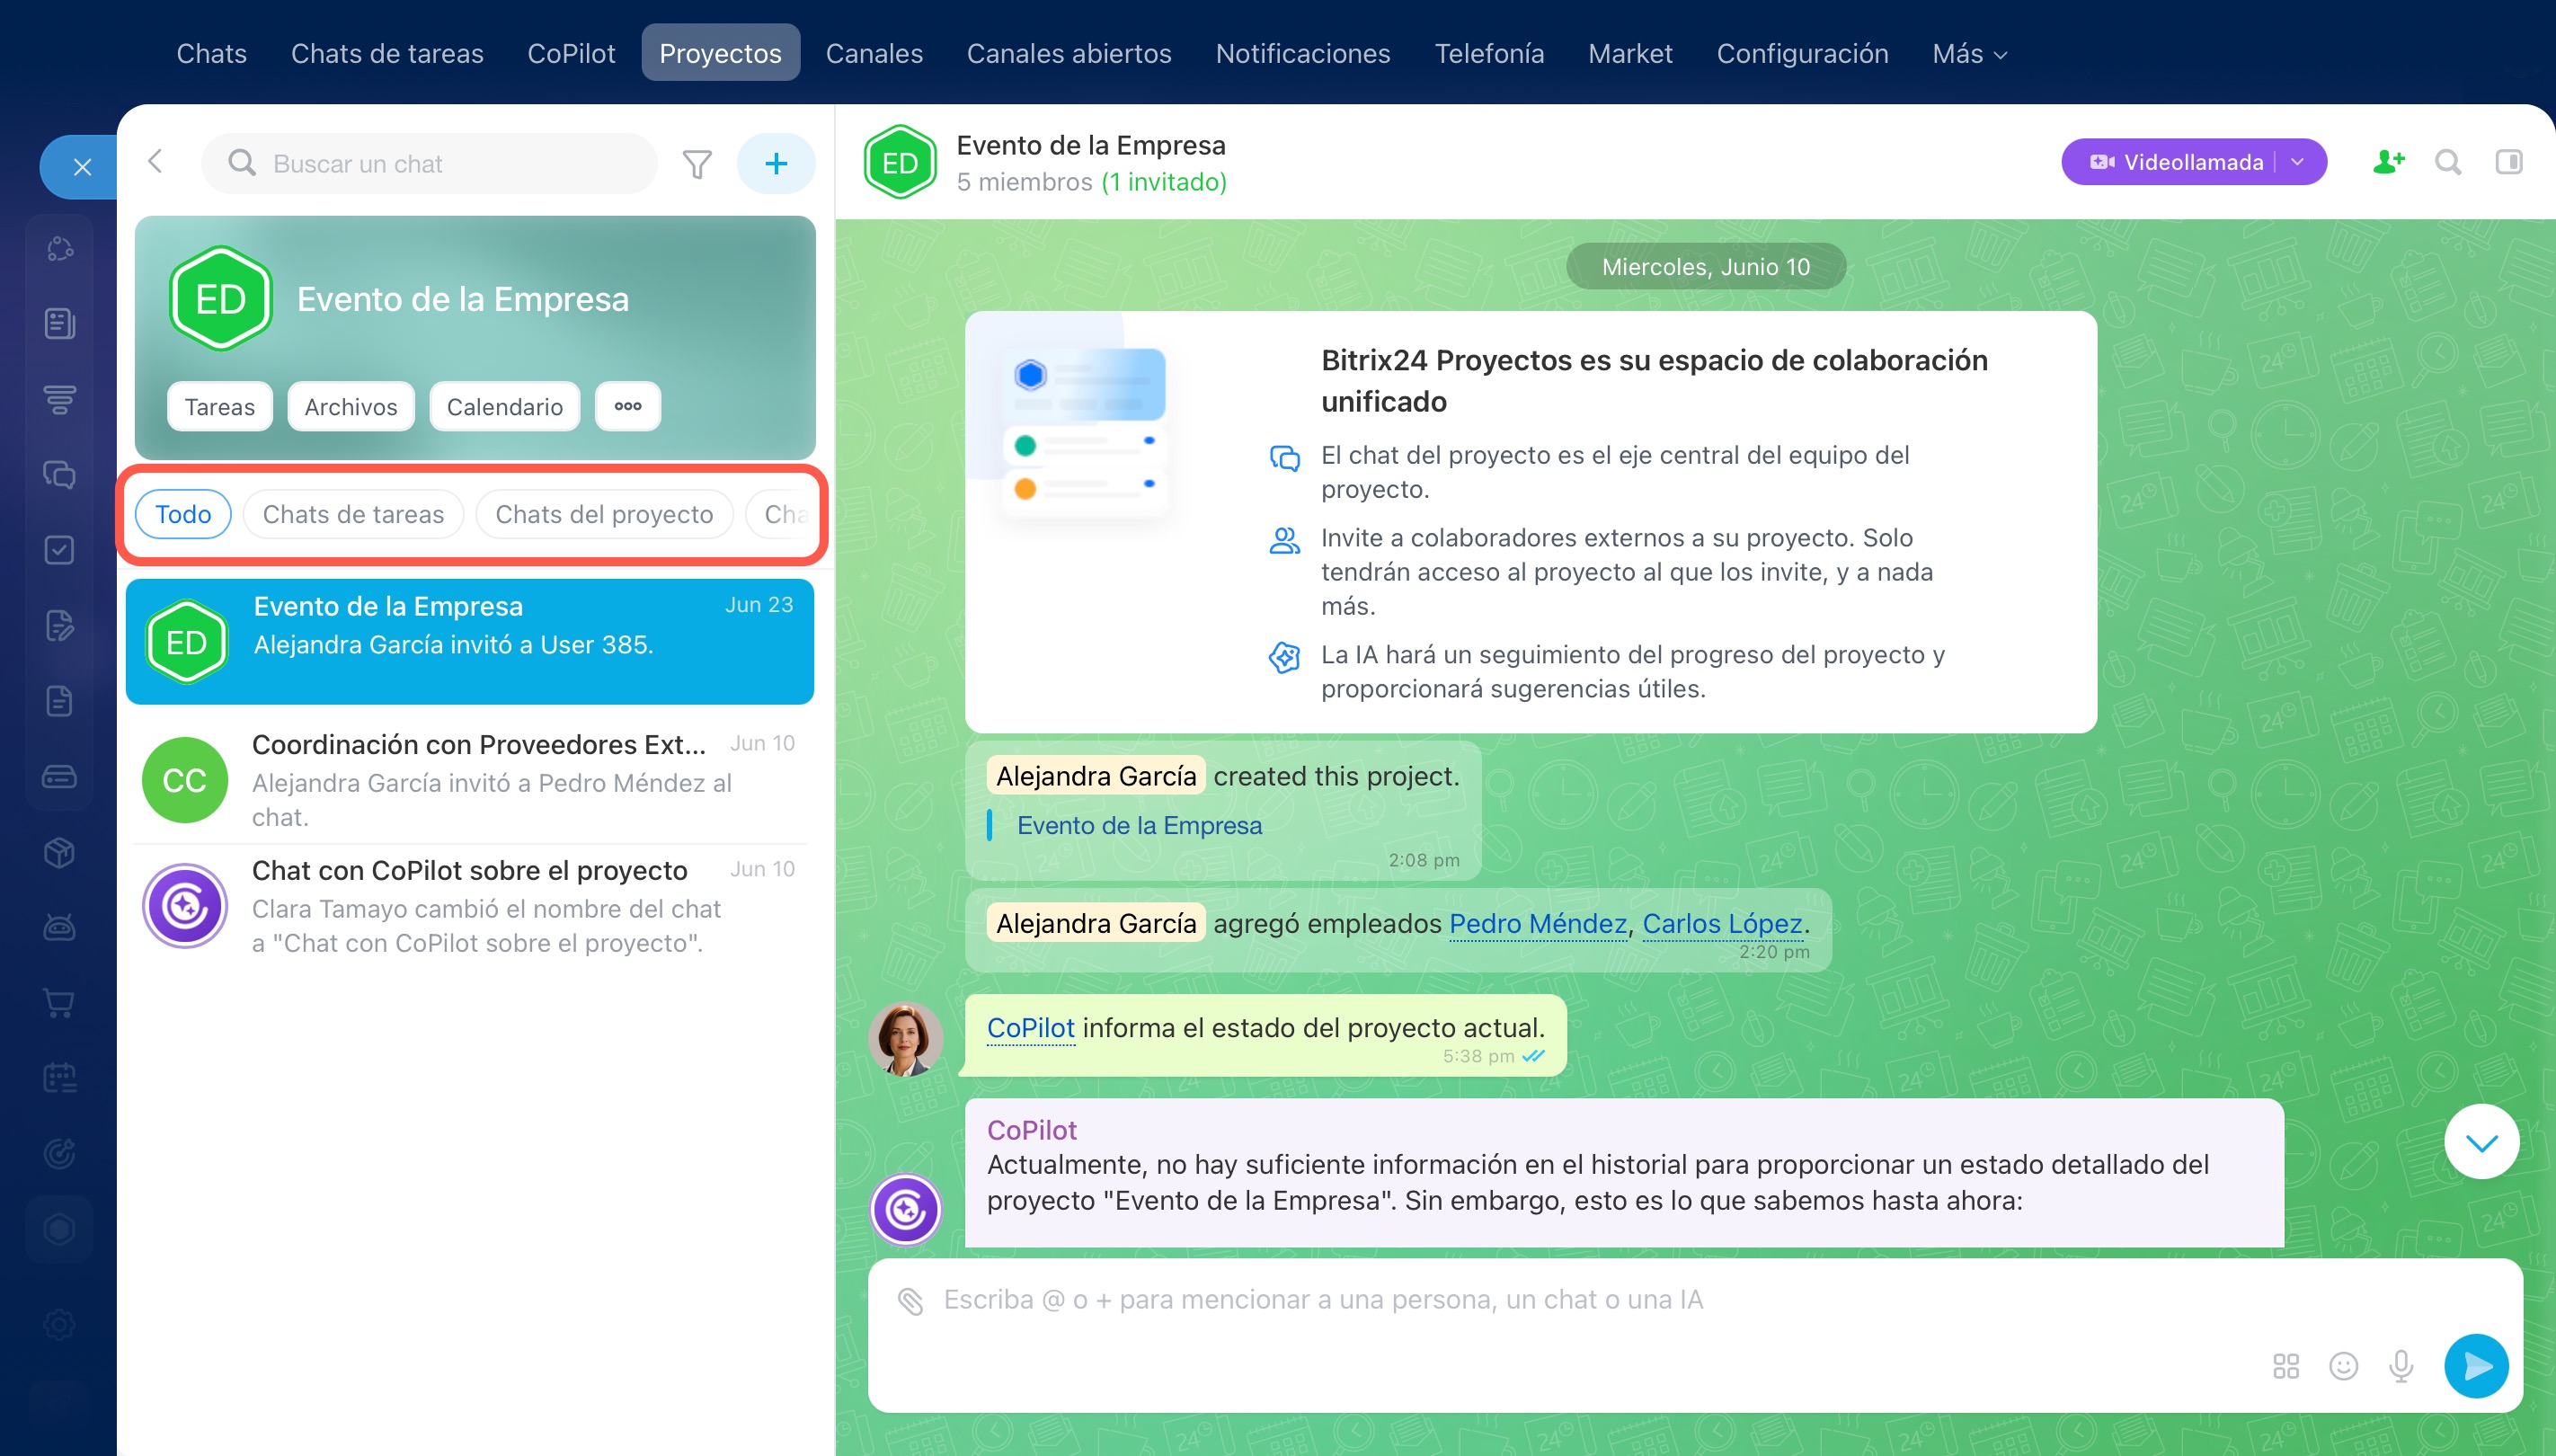This screenshot has height=1456, width=2556.
Task: Attach a file with the paperclip icon
Action: pyautogui.click(x=910, y=1300)
